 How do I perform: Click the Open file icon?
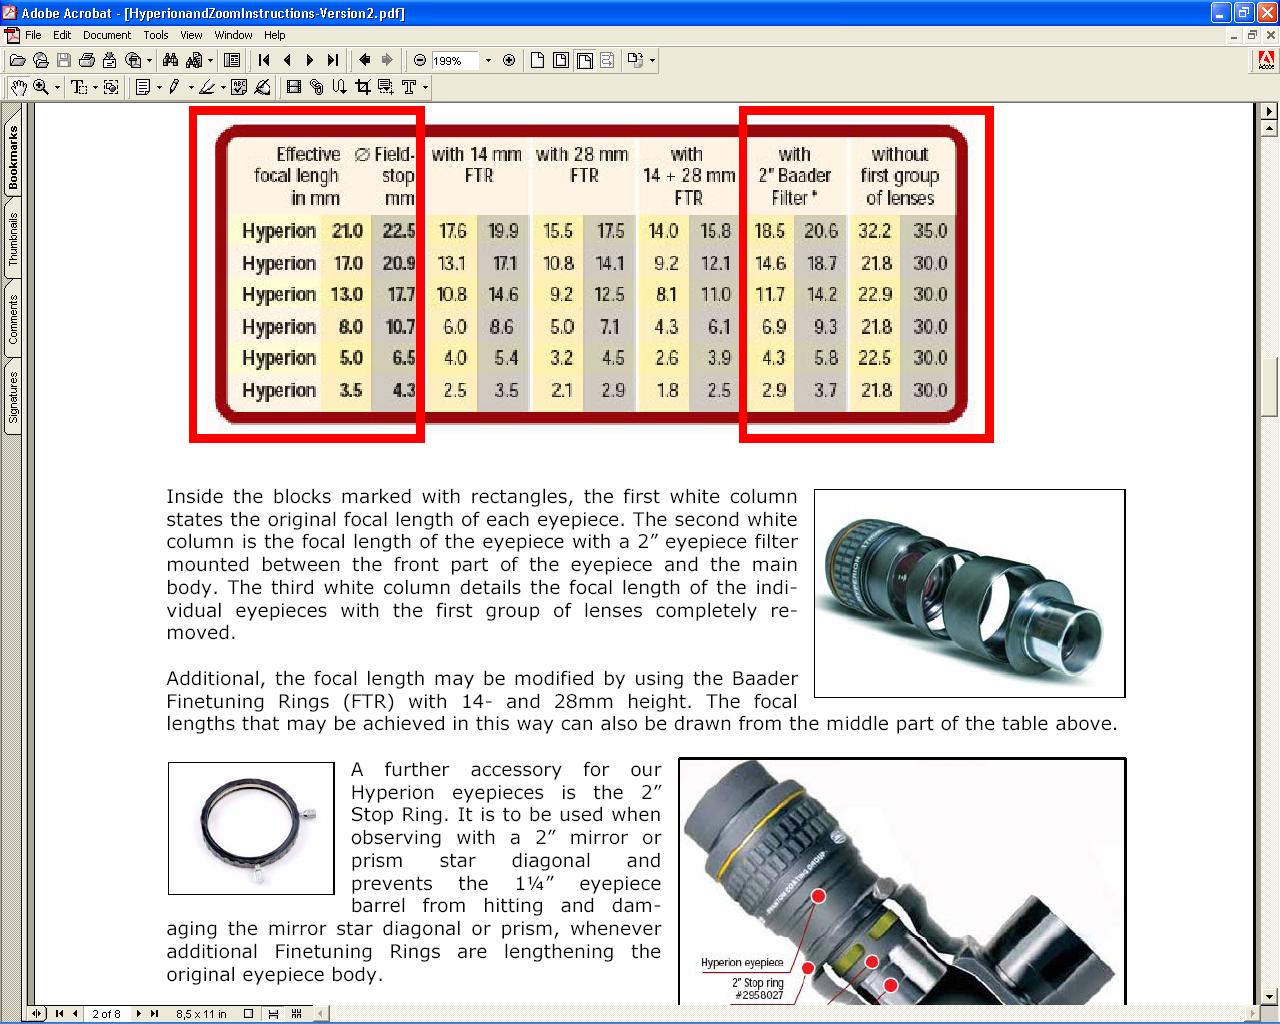17,61
